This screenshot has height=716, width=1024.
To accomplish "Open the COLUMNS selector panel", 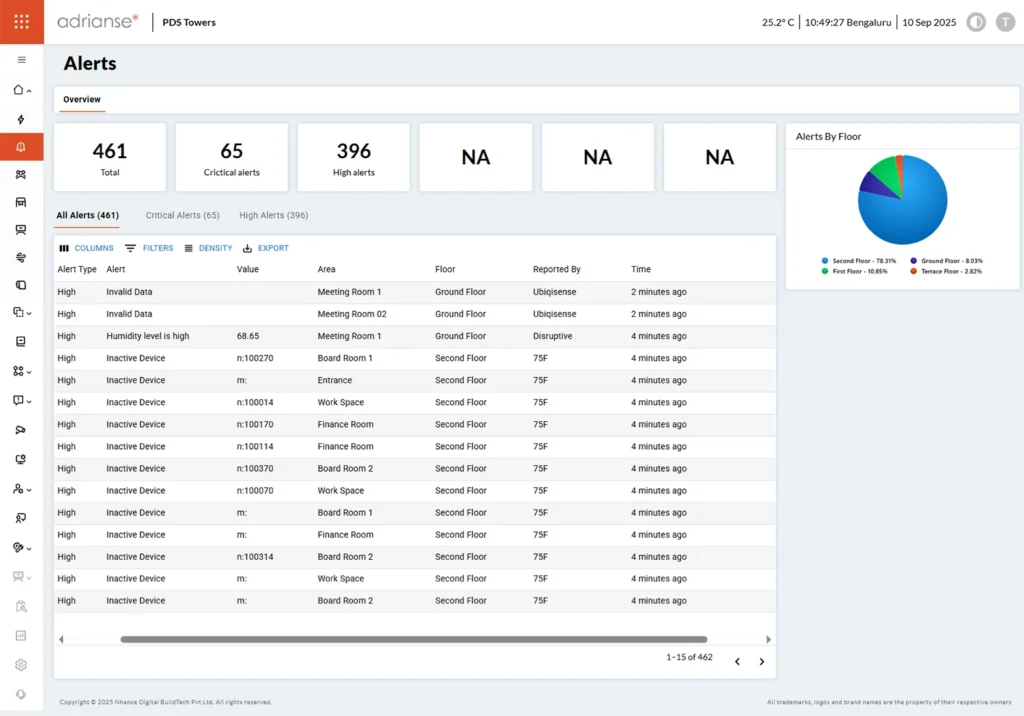I will 86,248.
